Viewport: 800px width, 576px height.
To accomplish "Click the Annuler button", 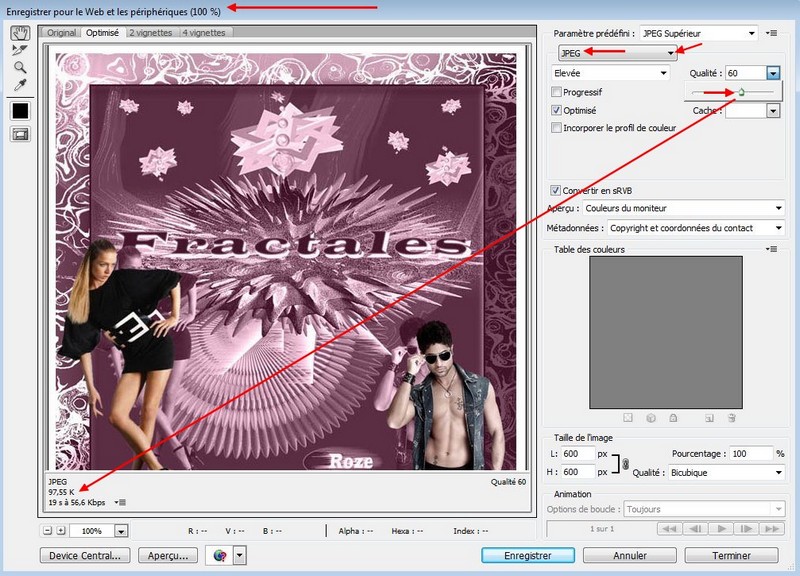I will [x=628, y=555].
